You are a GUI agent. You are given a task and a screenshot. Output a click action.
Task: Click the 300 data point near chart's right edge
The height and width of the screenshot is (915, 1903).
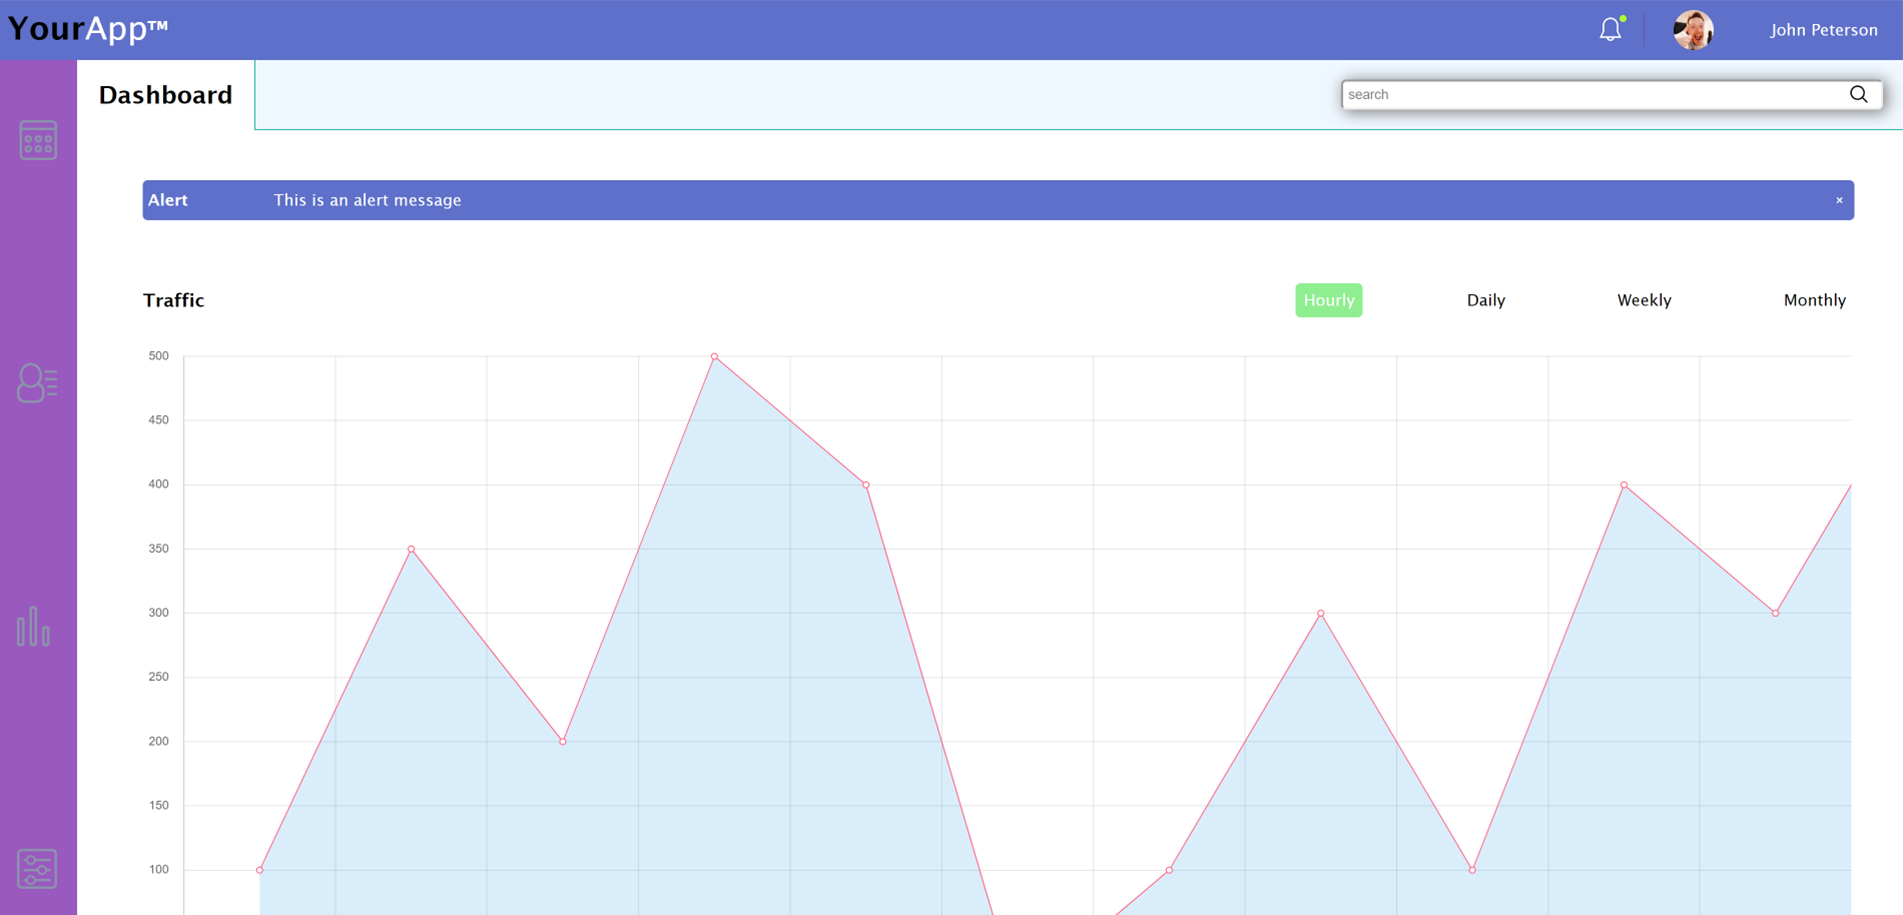[x=1776, y=613]
